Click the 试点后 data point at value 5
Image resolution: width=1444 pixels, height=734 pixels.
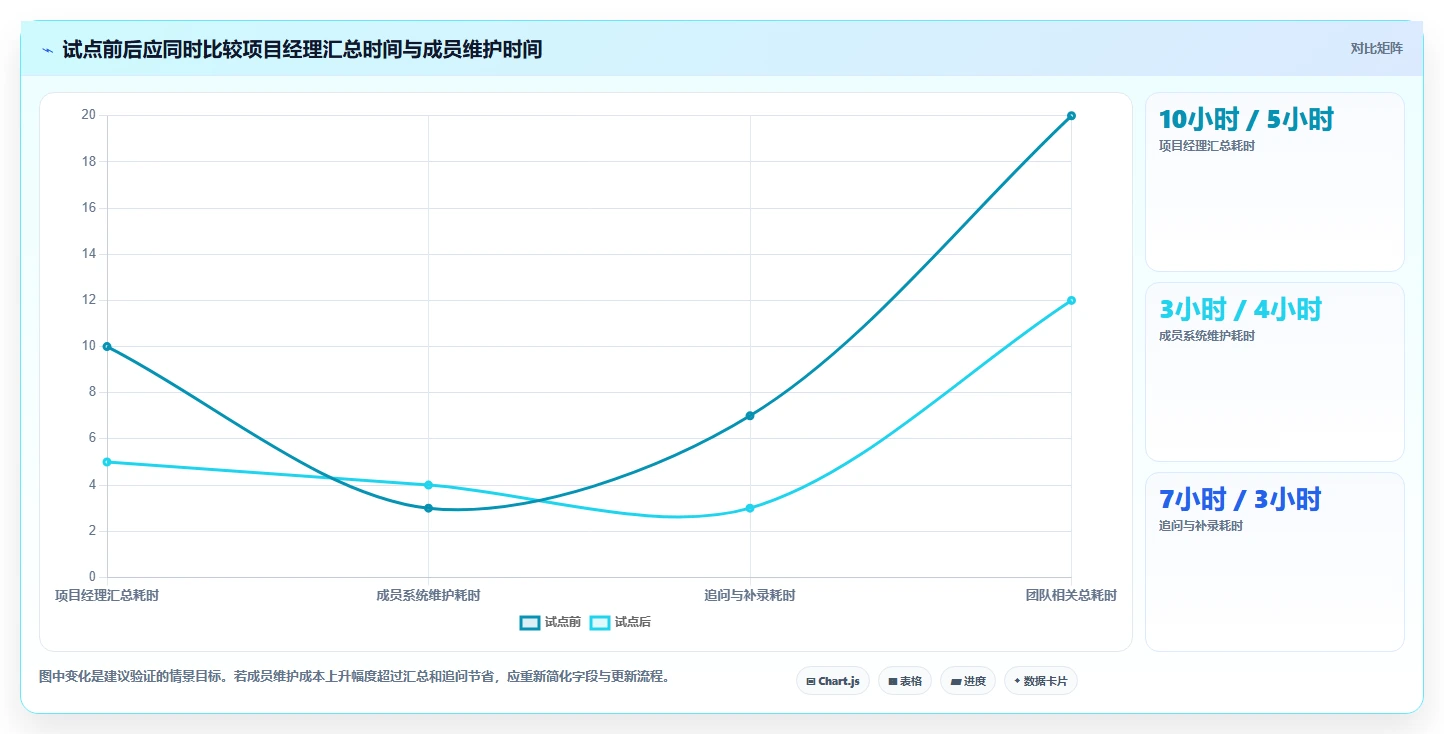pos(107,462)
